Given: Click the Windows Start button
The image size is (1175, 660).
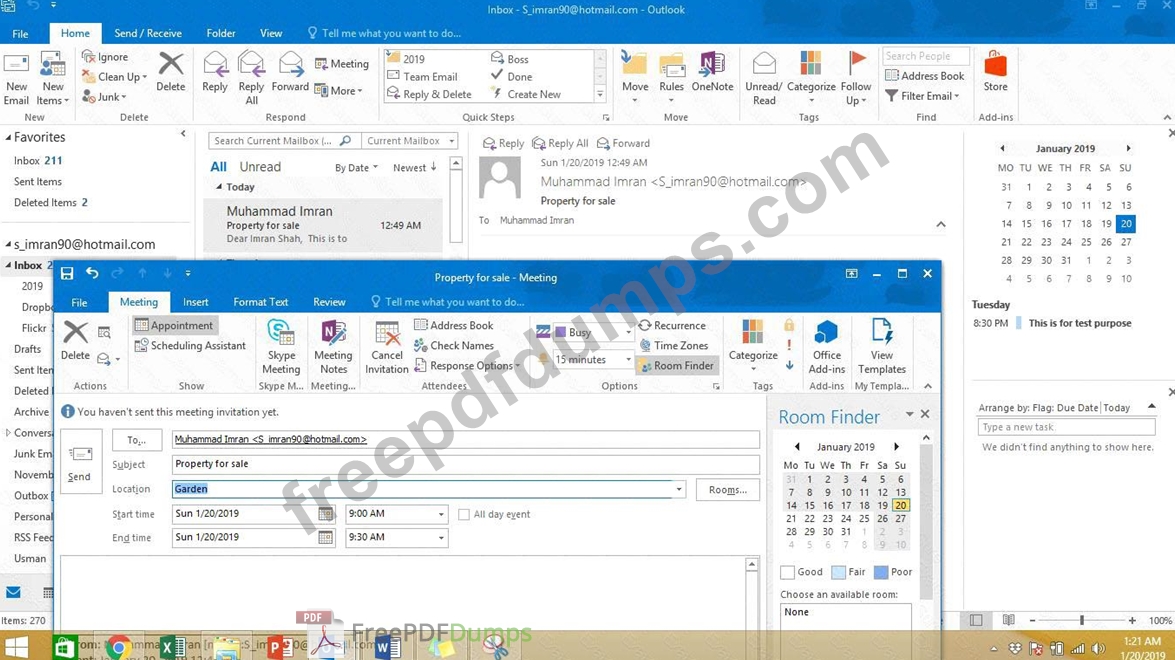Looking at the screenshot, I should [16, 646].
